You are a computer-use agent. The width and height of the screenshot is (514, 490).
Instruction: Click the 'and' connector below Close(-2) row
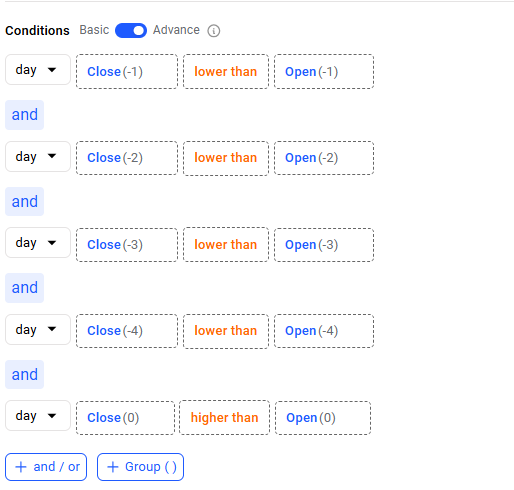(x=24, y=201)
